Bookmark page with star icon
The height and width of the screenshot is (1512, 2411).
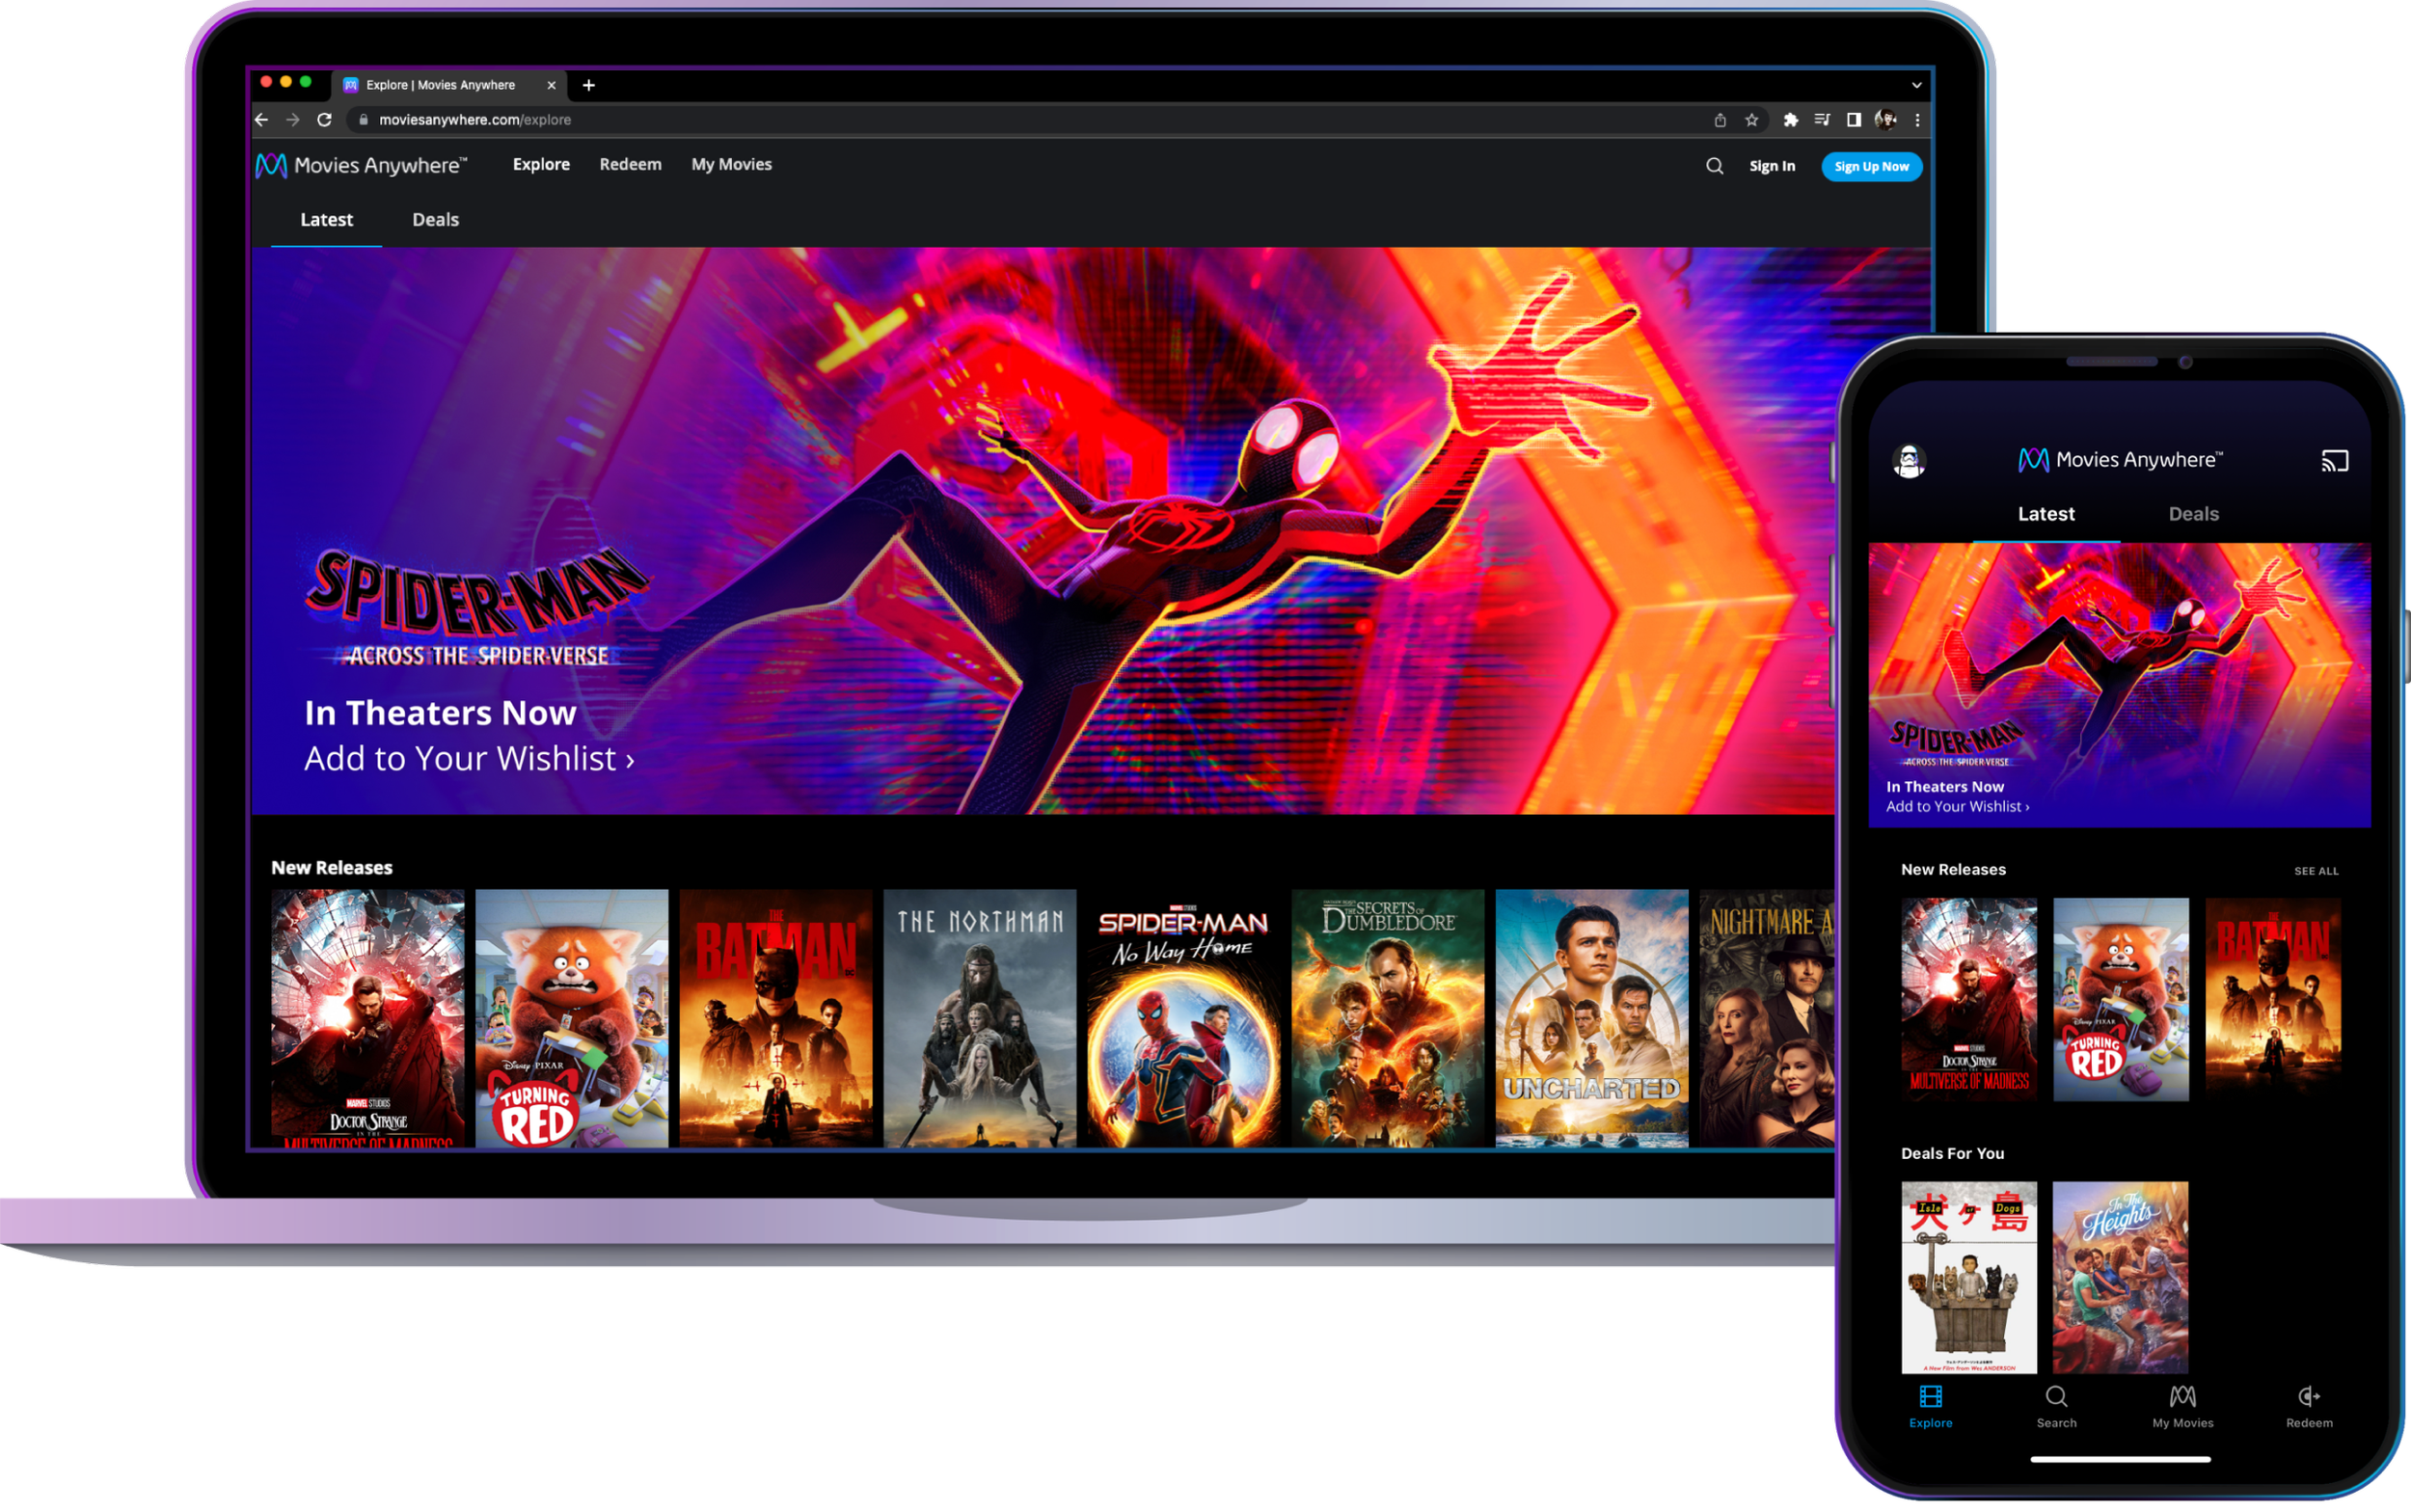(x=1751, y=120)
